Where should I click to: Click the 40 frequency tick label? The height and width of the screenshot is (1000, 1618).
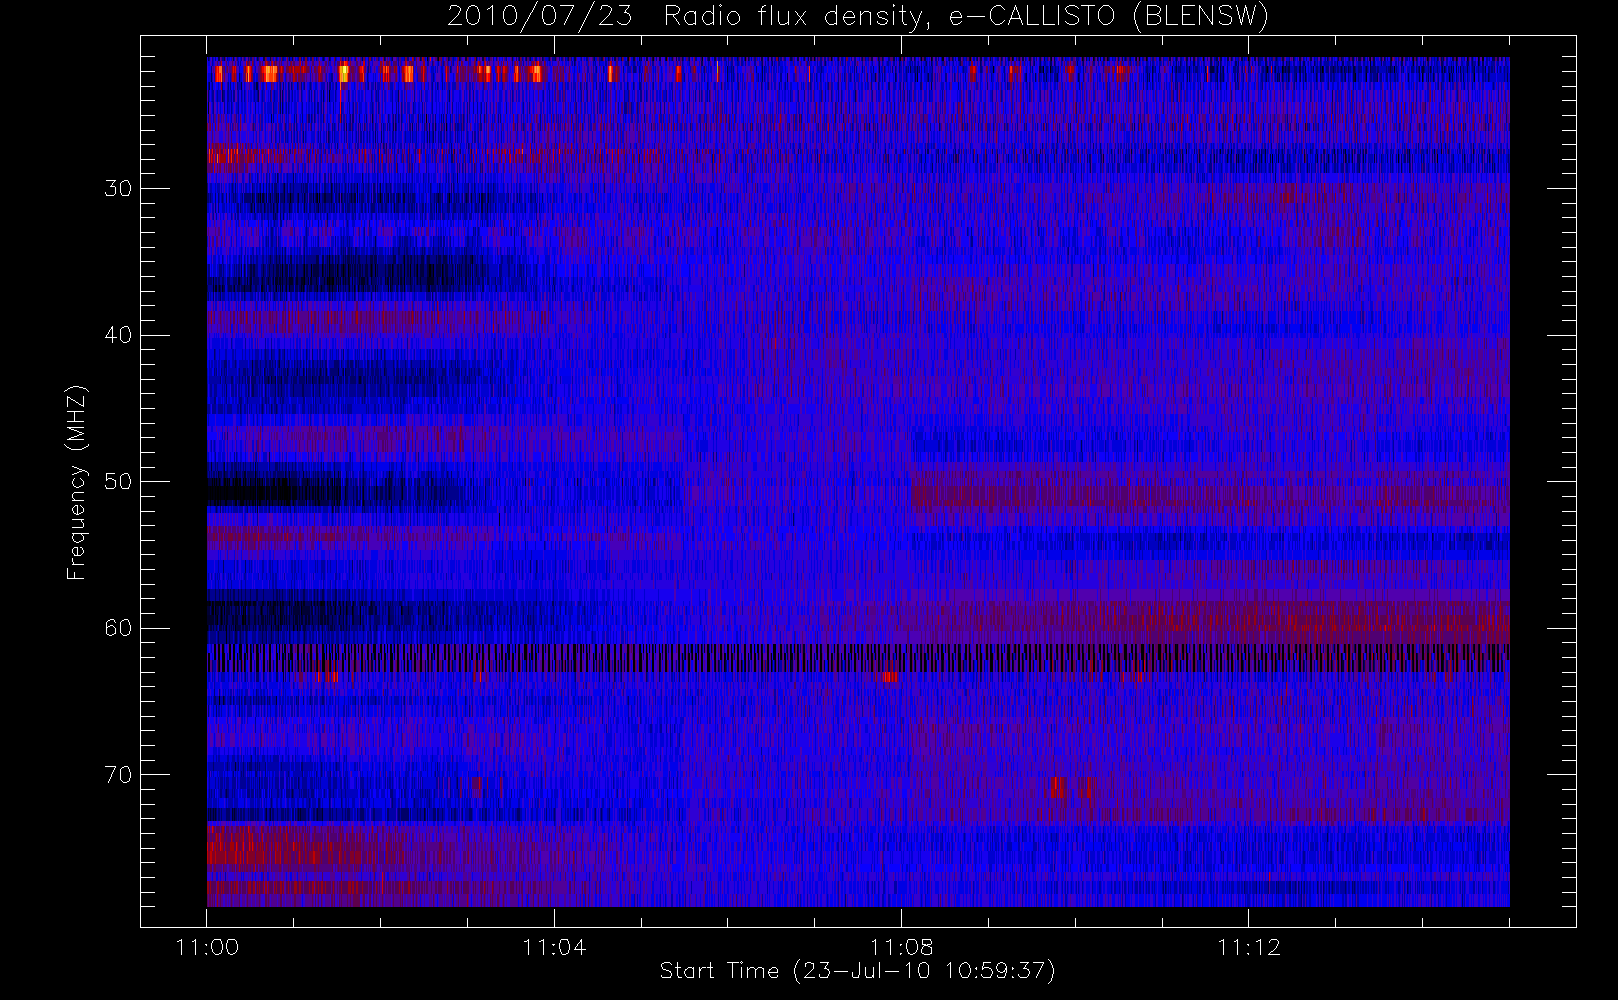point(118,335)
